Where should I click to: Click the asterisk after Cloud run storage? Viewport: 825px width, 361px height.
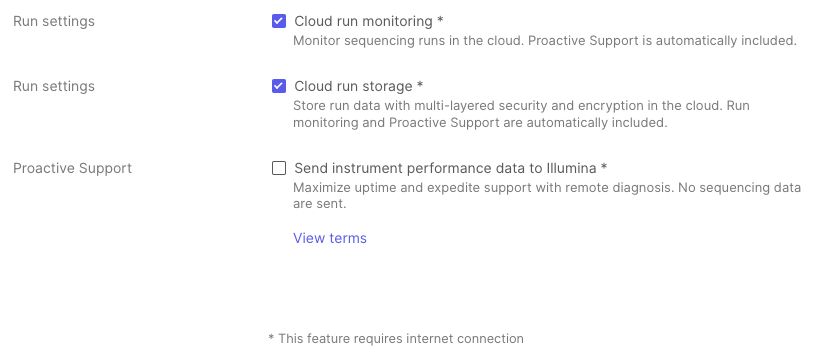pos(420,84)
